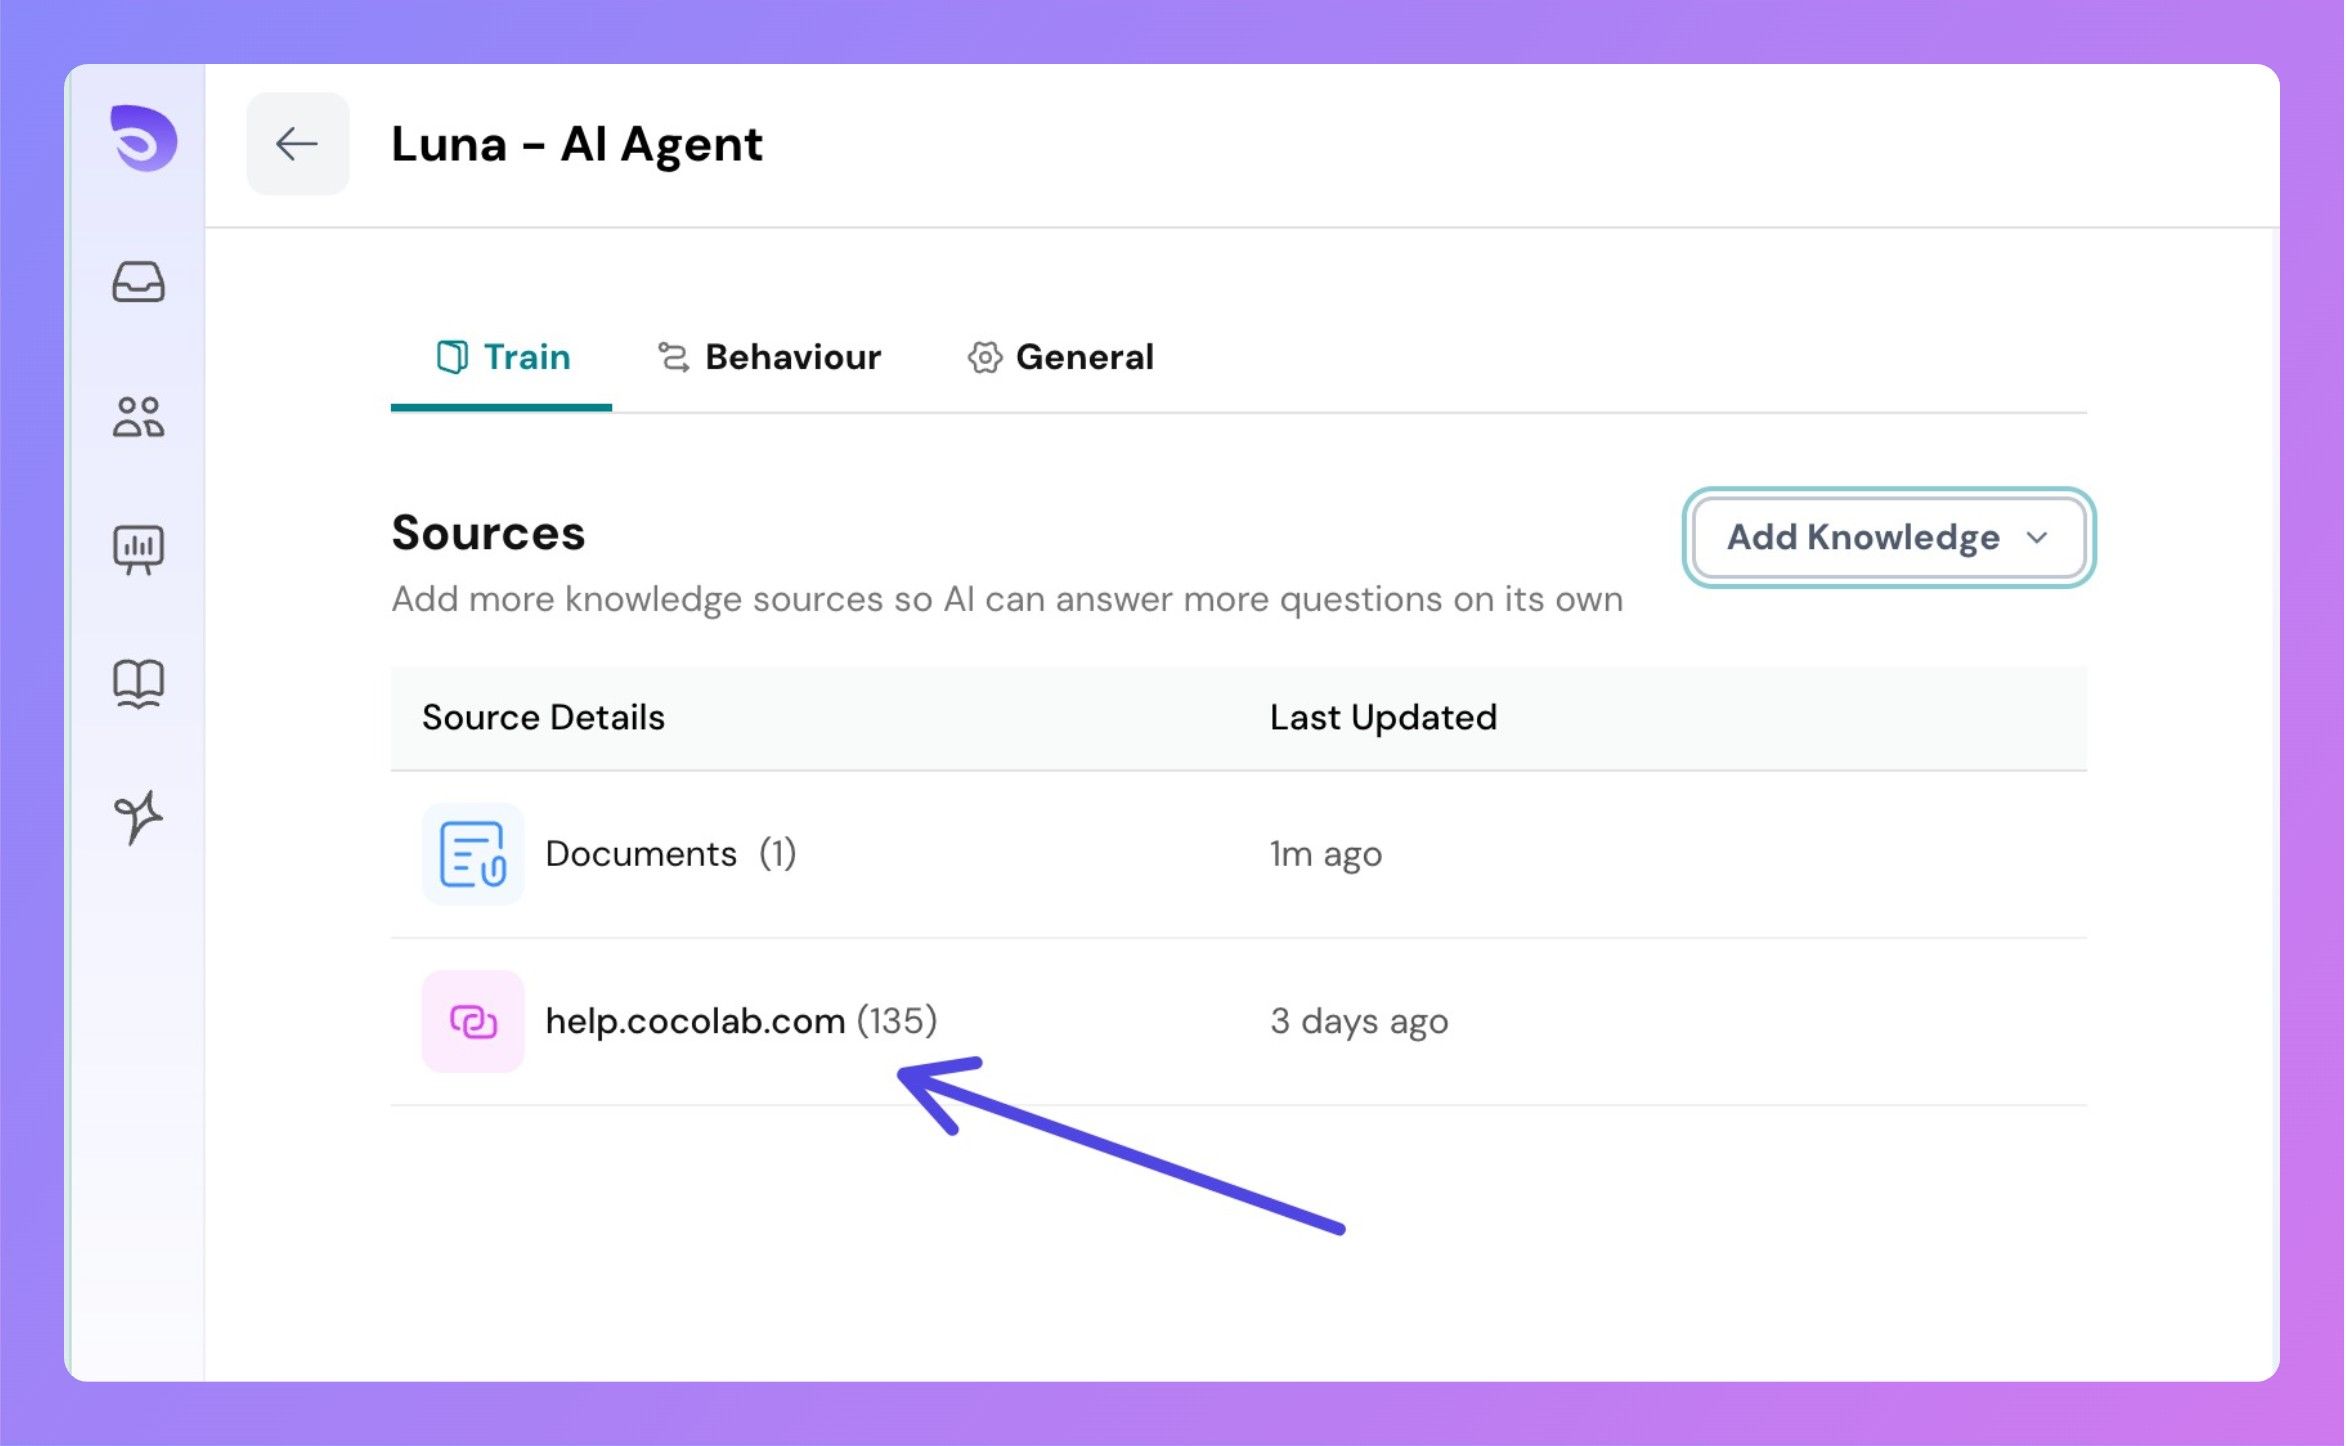Click the General gear icon
The image size is (2346, 1446).
coord(984,357)
